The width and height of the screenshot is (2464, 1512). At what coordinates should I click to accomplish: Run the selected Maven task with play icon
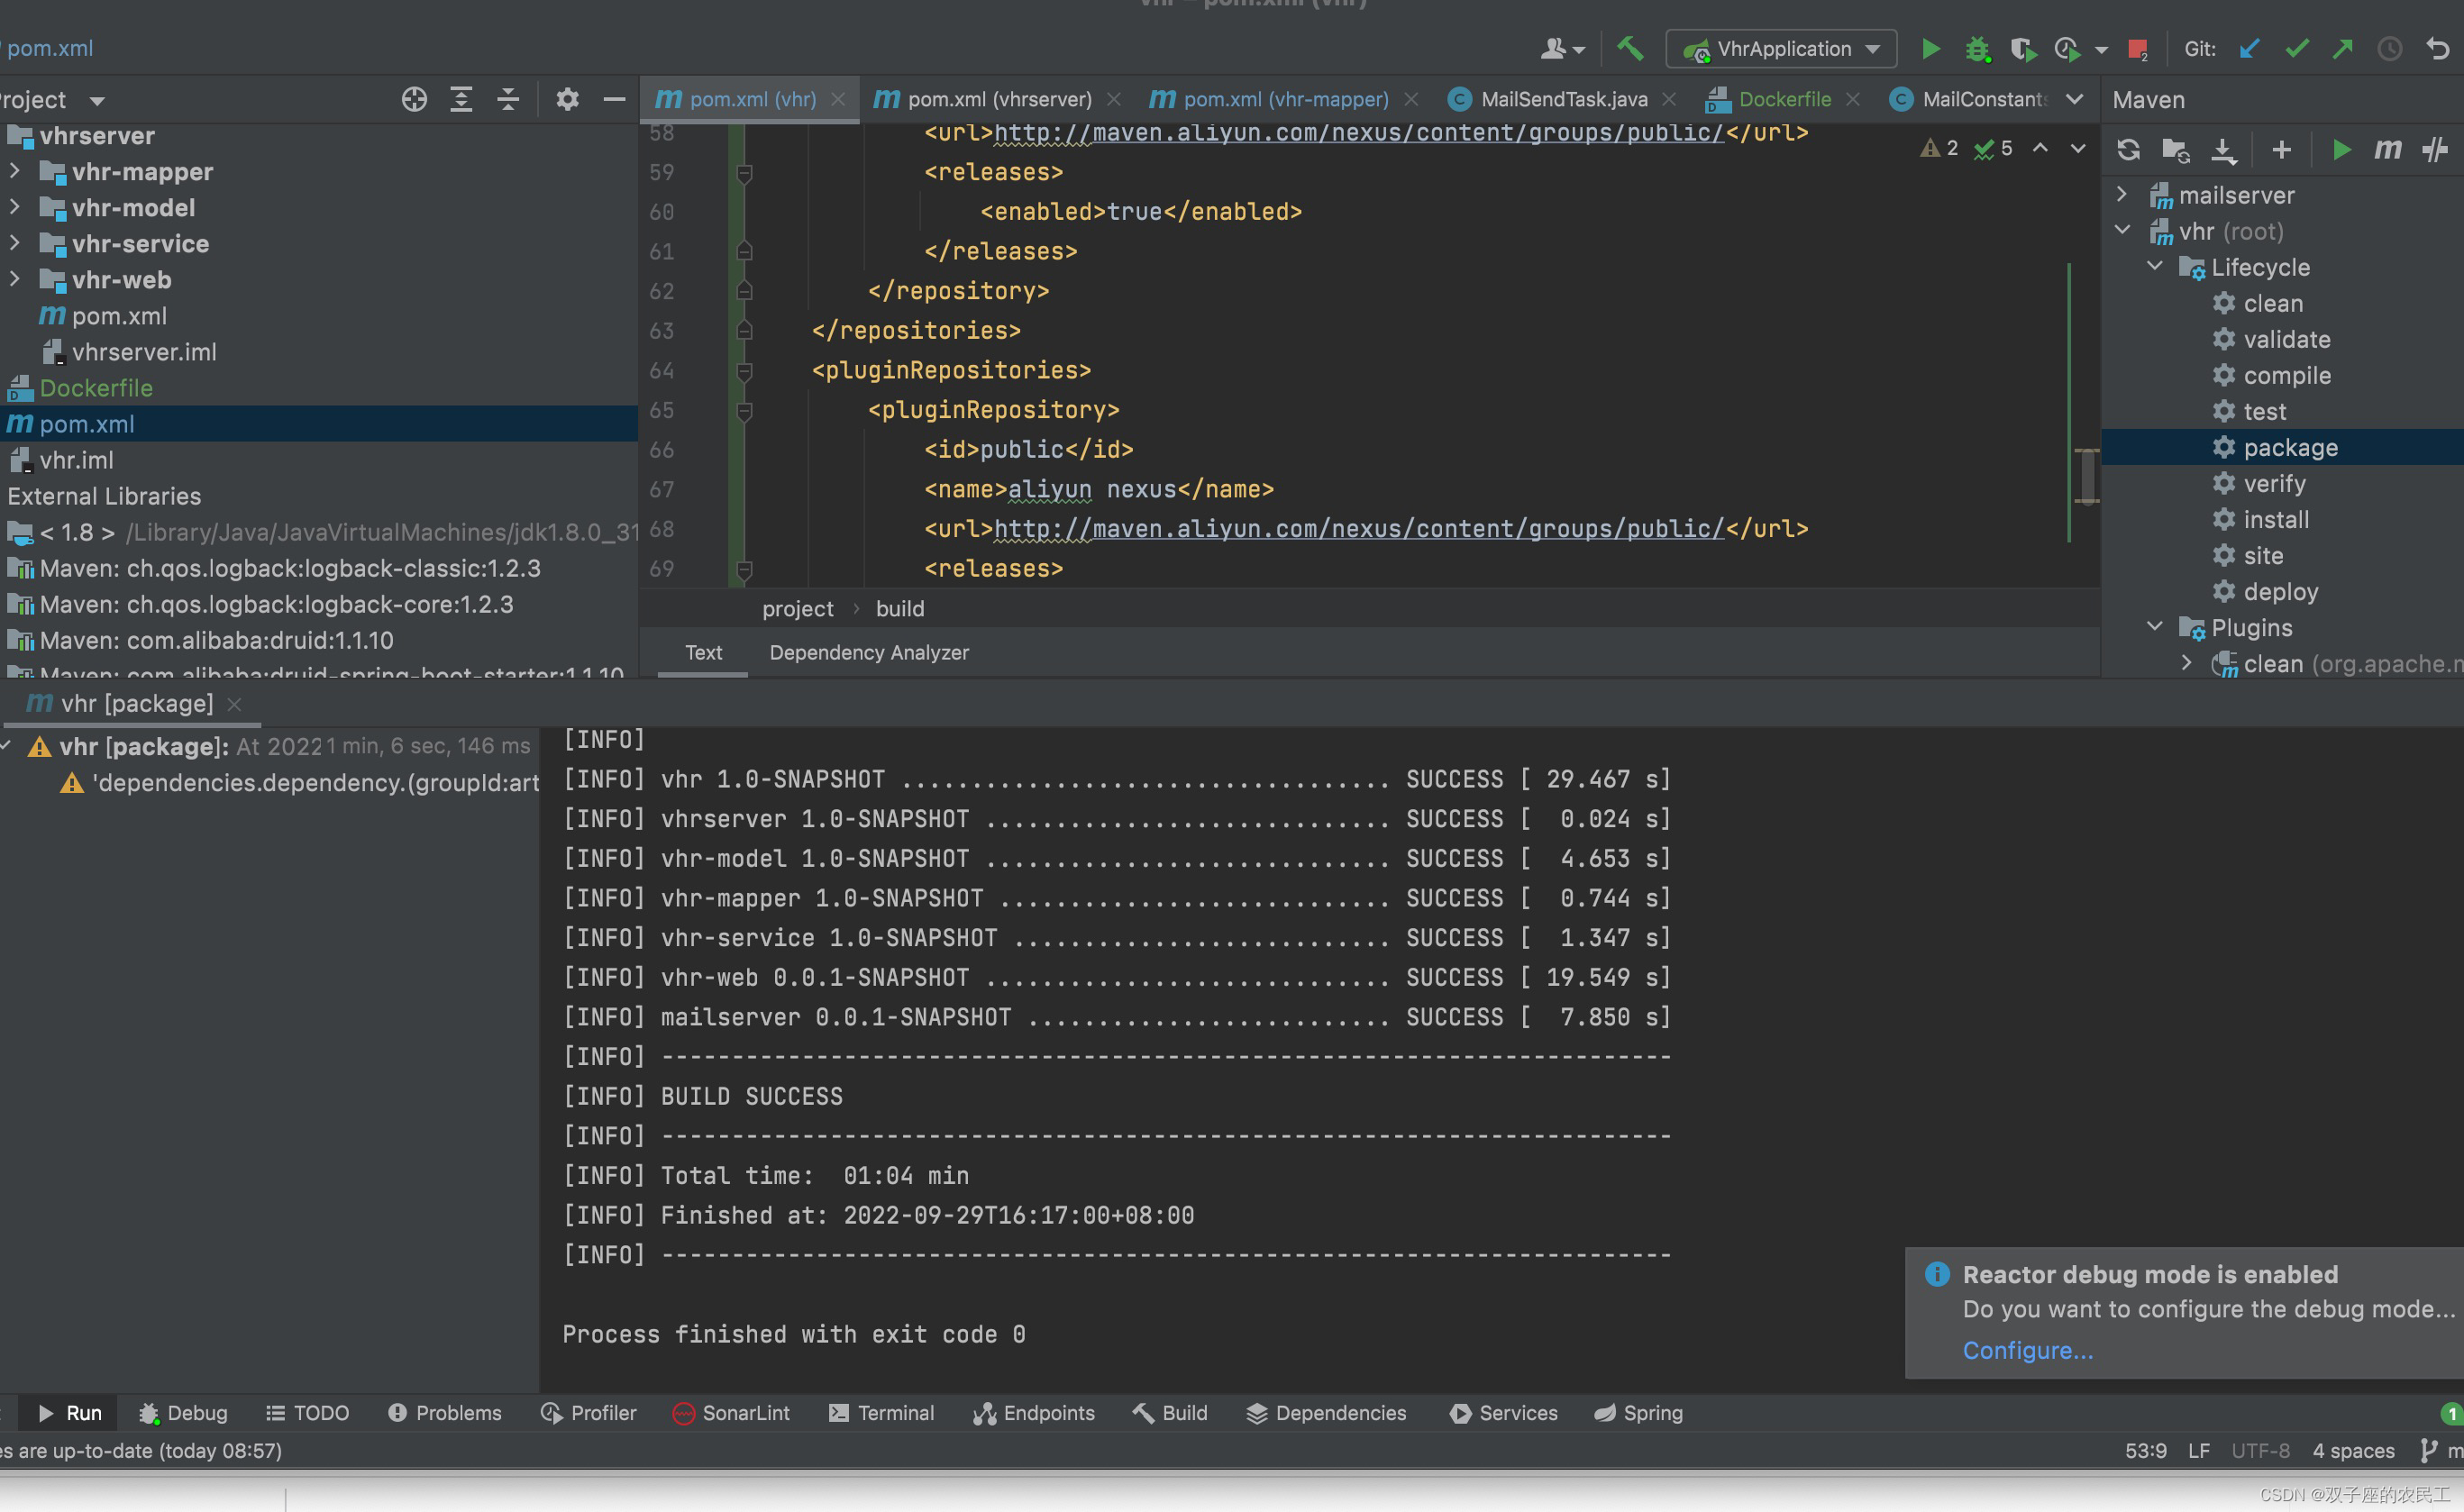click(x=2341, y=150)
